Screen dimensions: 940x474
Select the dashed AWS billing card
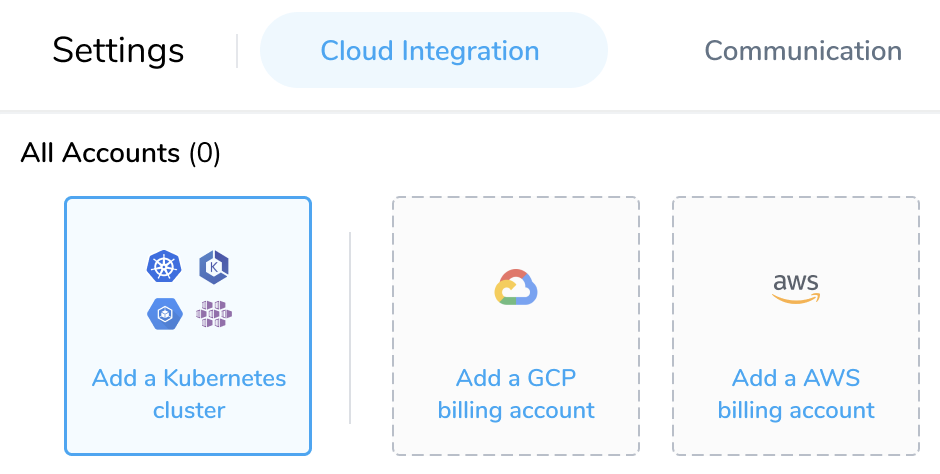click(796, 326)
